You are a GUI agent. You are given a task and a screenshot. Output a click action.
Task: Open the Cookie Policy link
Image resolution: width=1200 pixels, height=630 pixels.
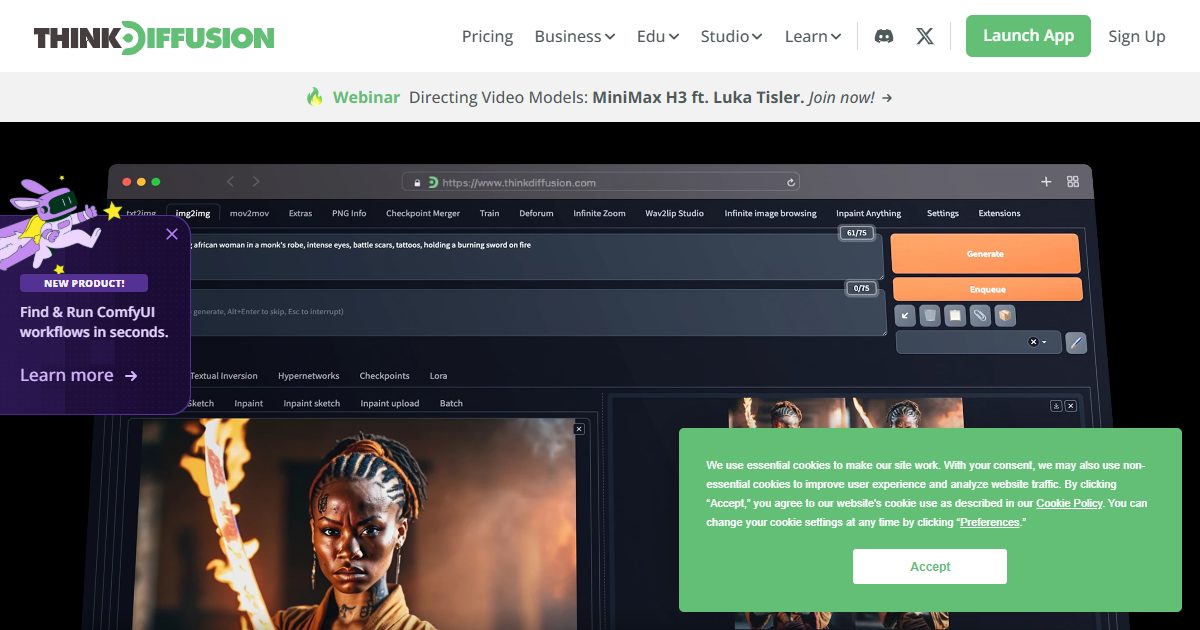coord(1069,503)
